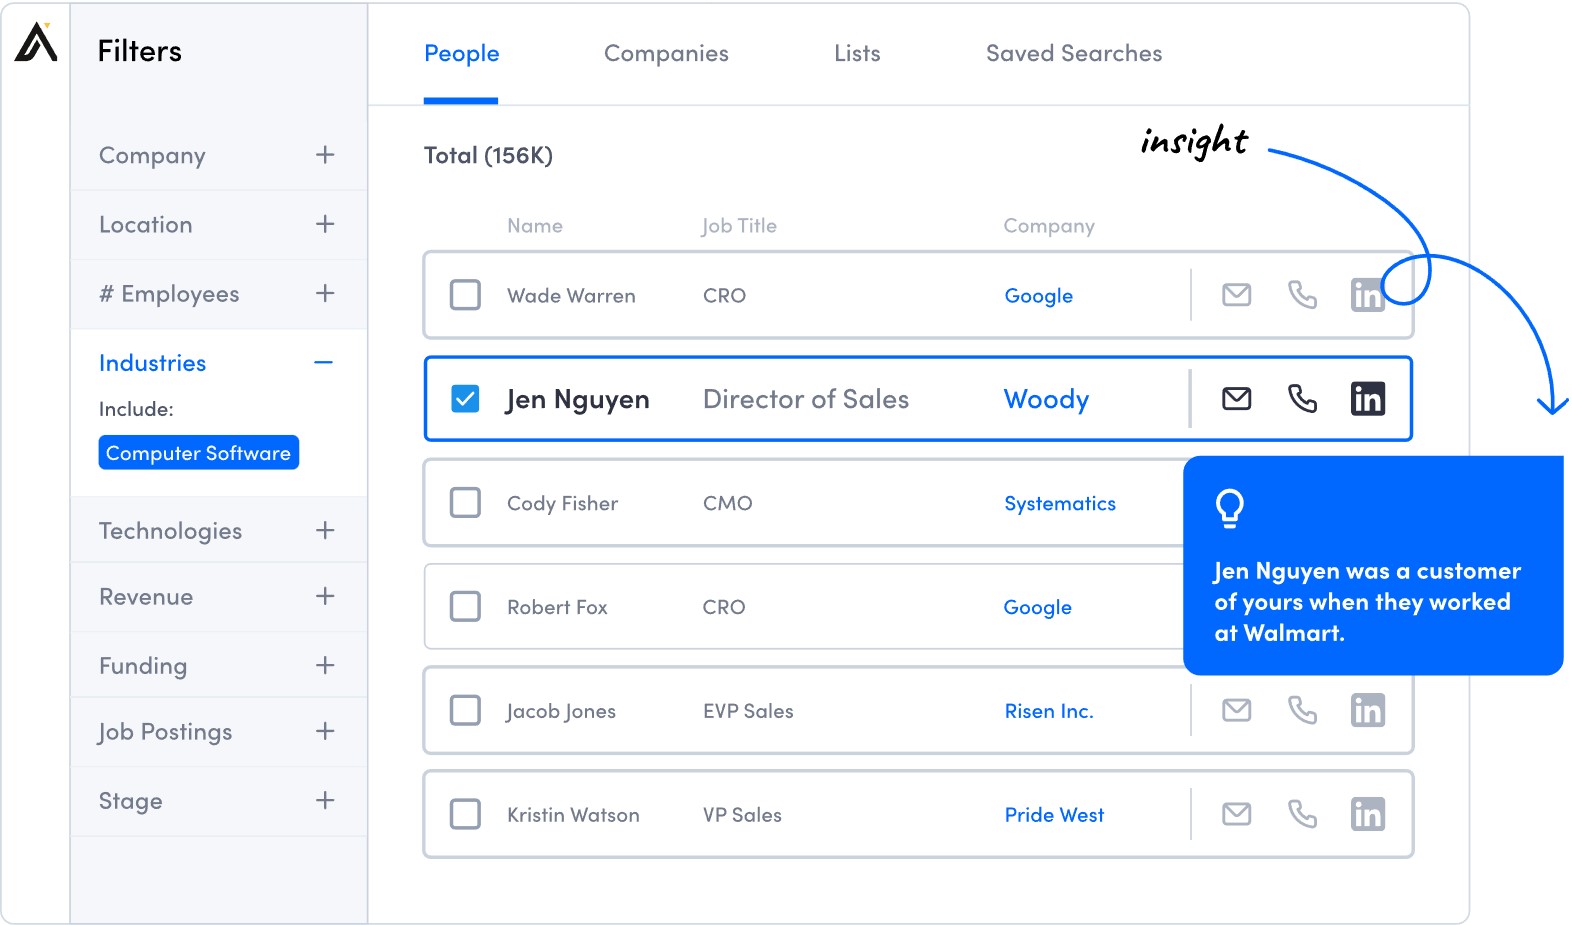The height and width of the screenshot is (925, 1572).
Task: Call Wade Warren via phone icon
Action: 1302,295
